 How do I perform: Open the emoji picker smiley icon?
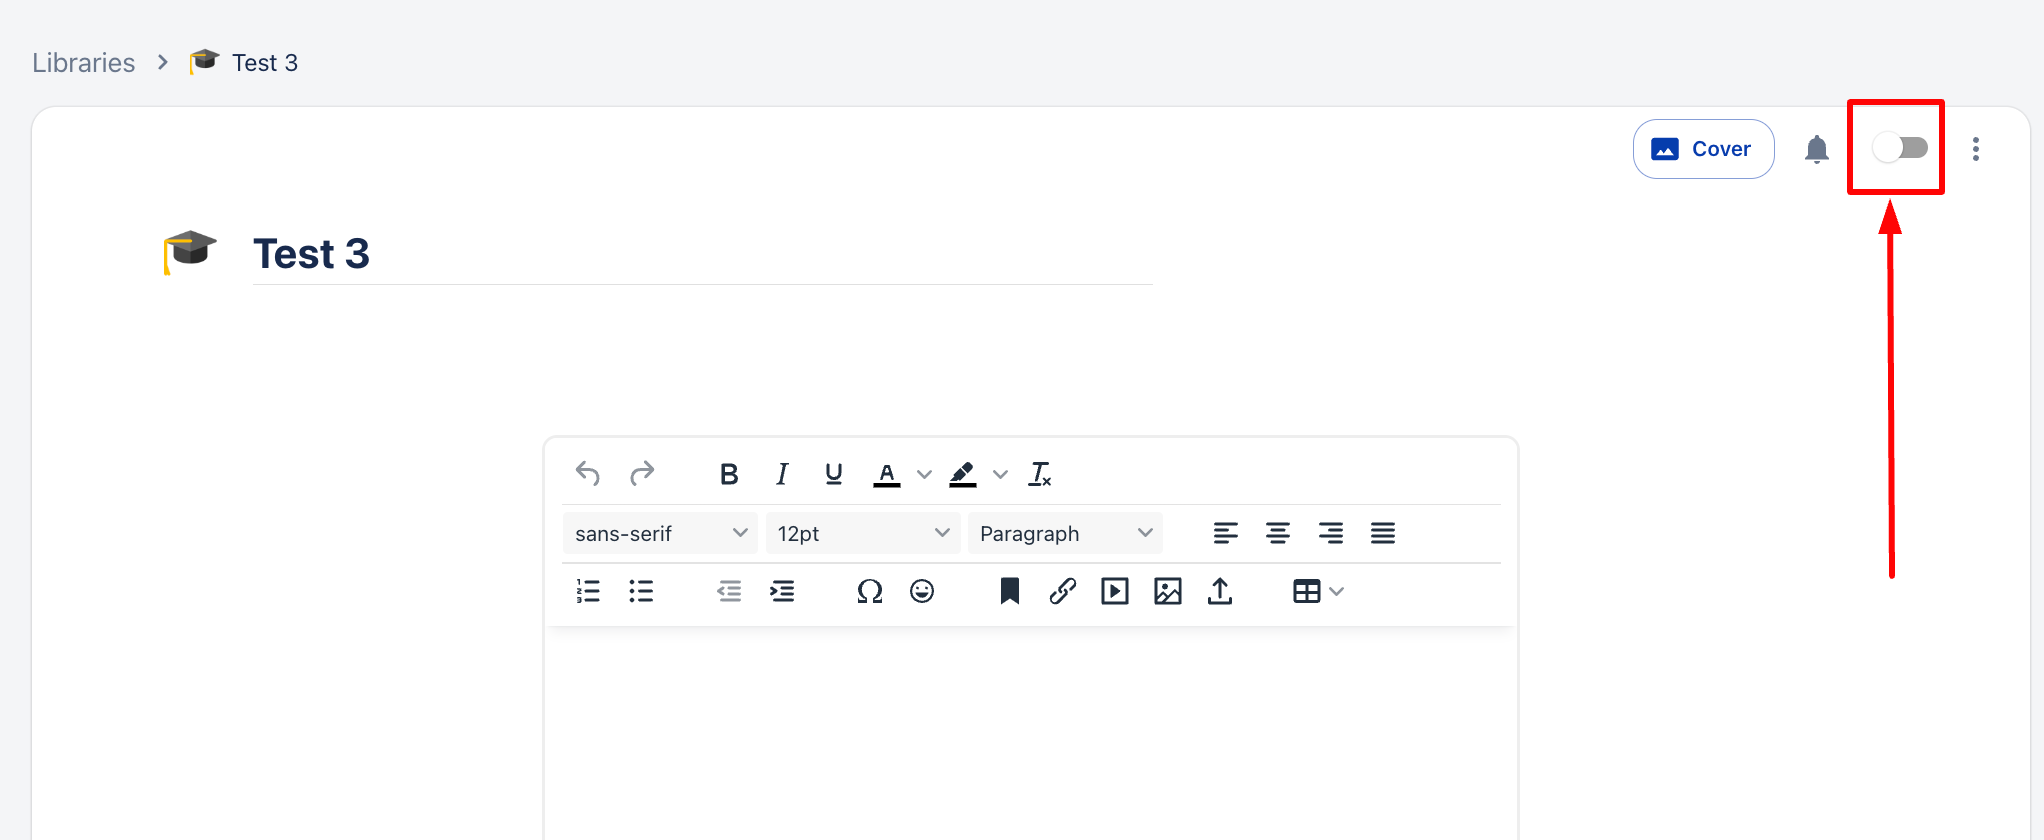pos(922,592)
